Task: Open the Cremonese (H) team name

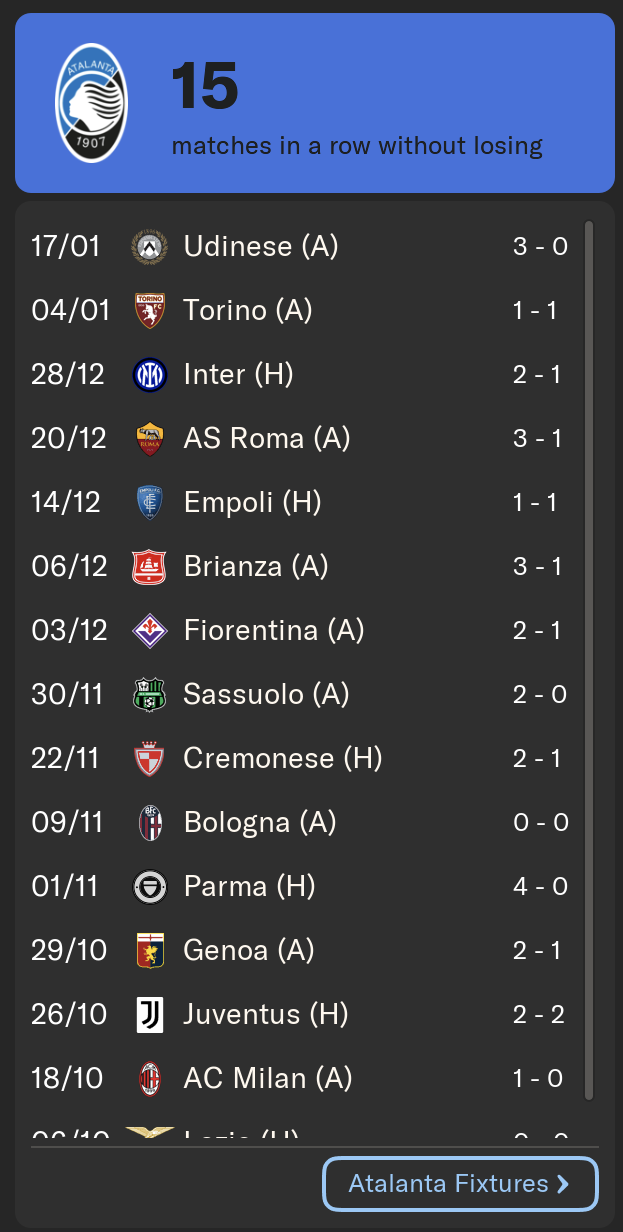Action: [x=283, y=759]
